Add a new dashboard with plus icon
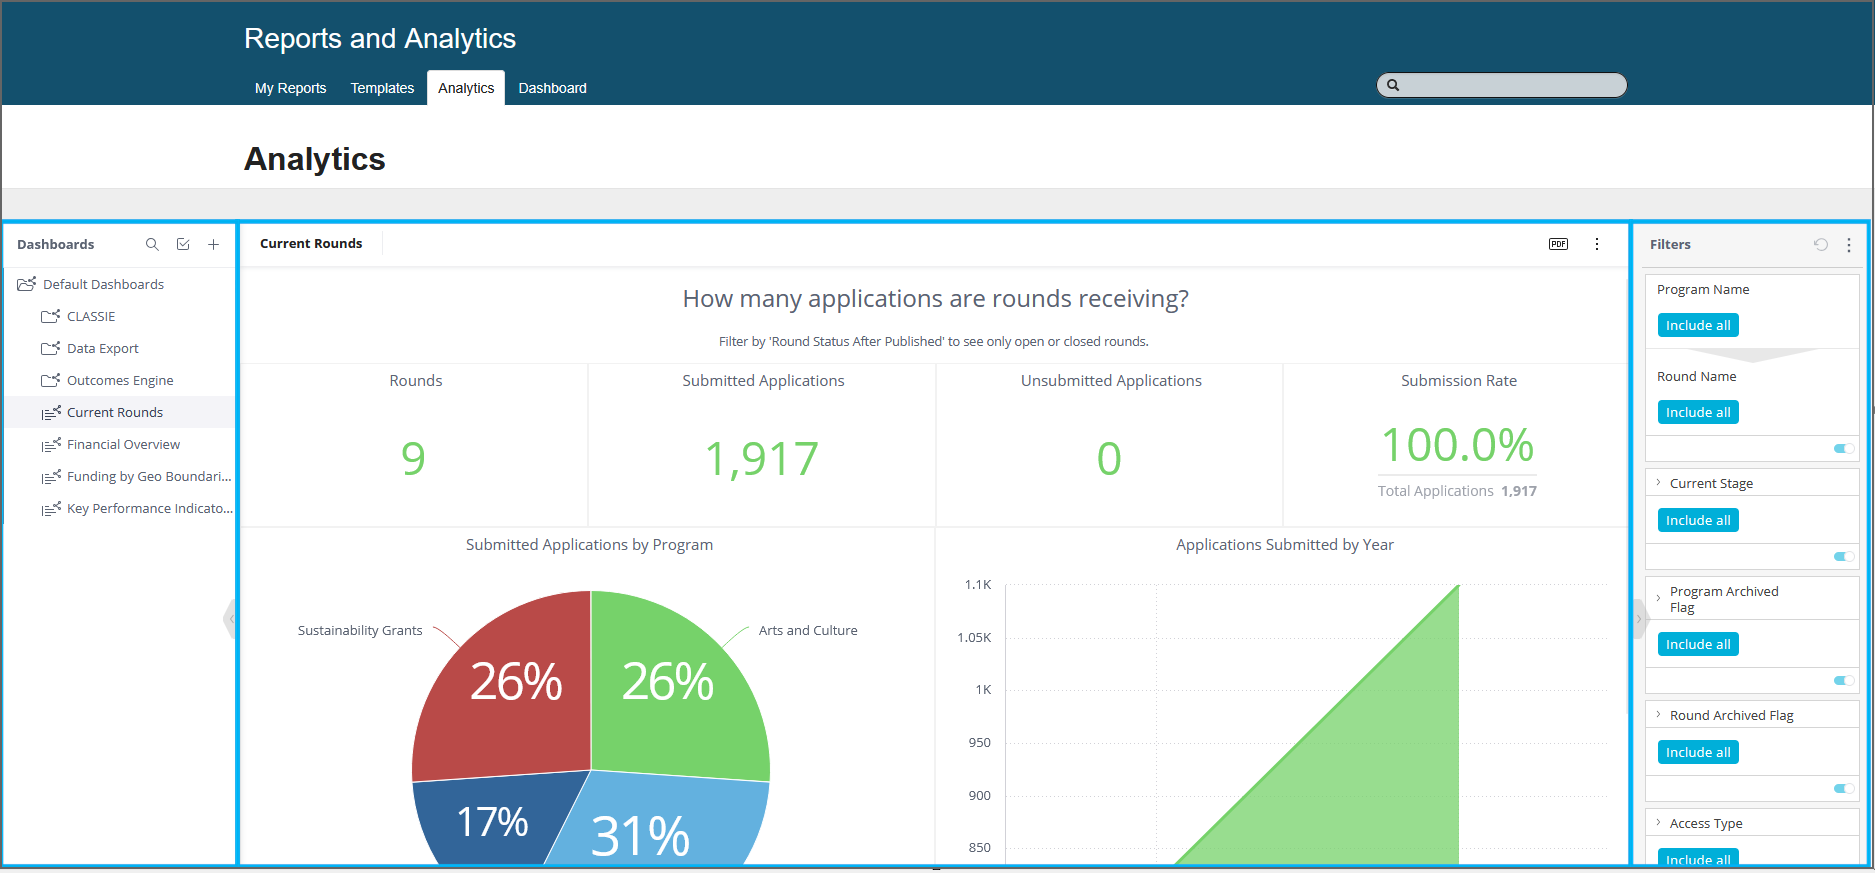1875x873 pixels. coord(213,244)
